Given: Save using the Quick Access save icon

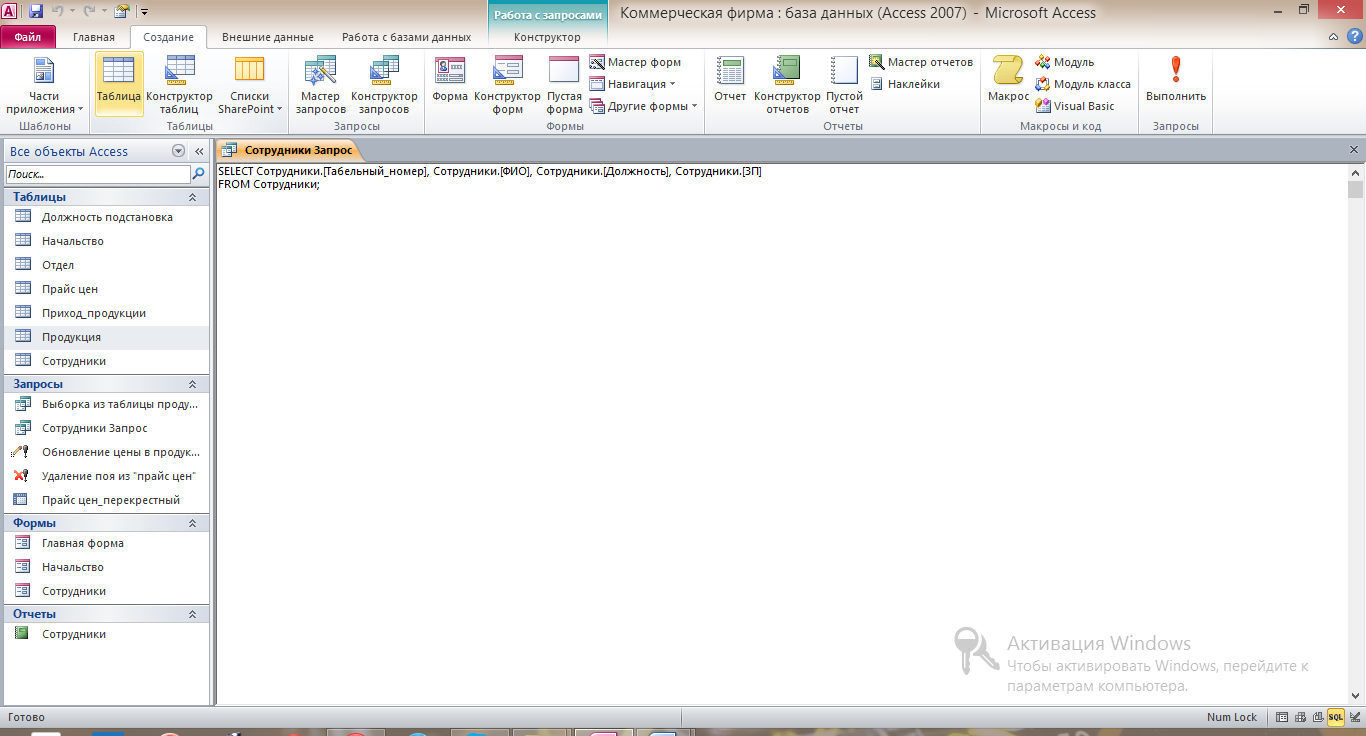Looking at the screenshot, I should [x=36, y=12].
